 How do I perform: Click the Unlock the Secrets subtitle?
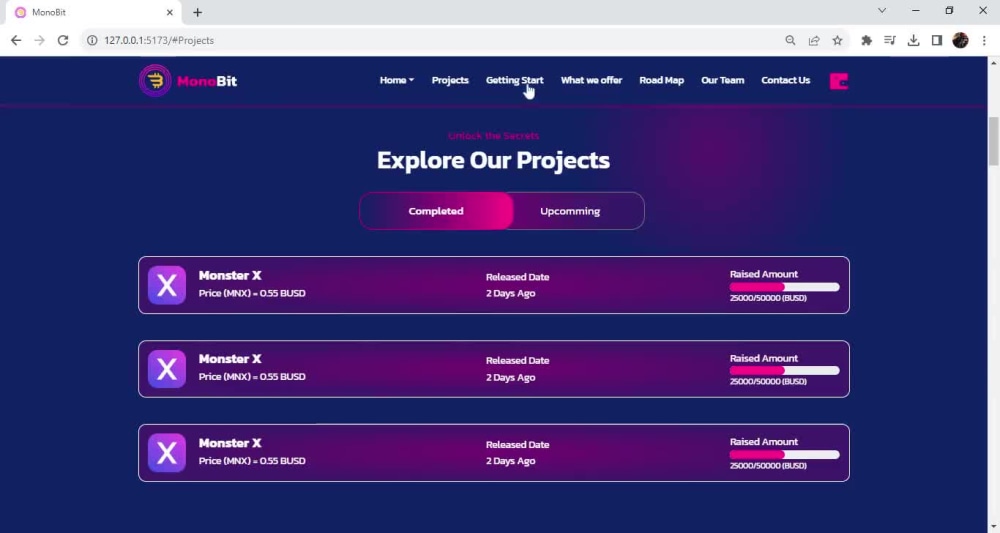point(493,136)
